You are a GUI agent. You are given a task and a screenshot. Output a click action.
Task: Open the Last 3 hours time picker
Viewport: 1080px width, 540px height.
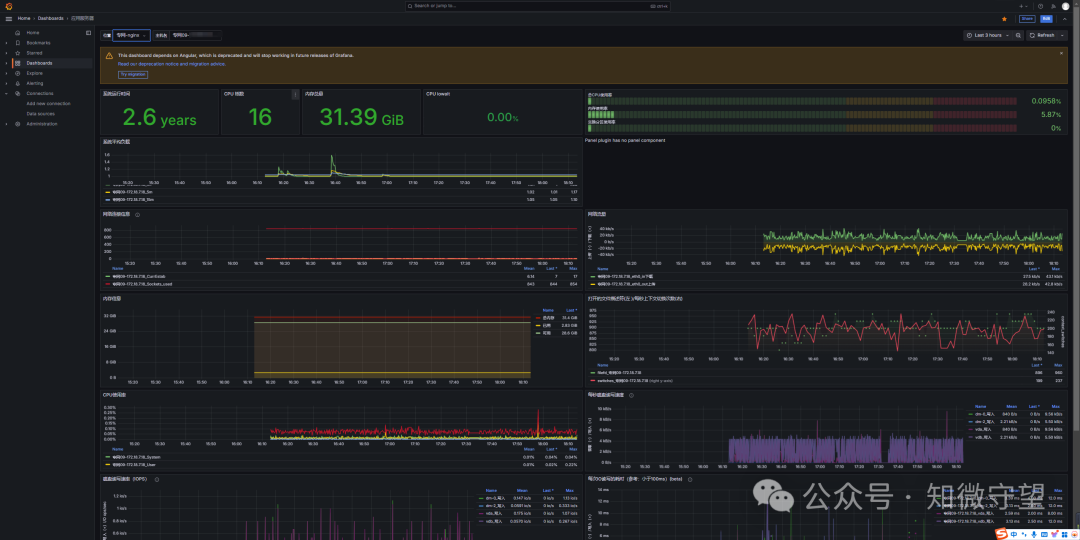[x=988, y=35]
